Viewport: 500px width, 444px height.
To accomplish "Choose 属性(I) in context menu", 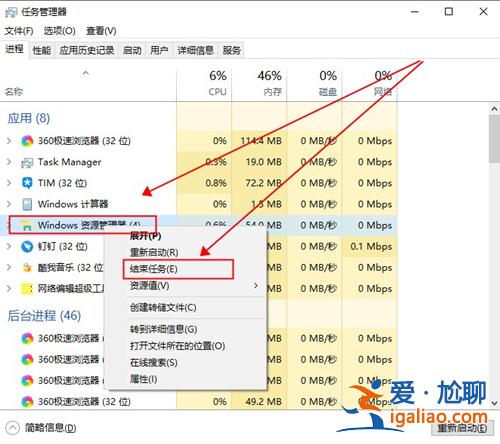I will click(x=185, y=379).
